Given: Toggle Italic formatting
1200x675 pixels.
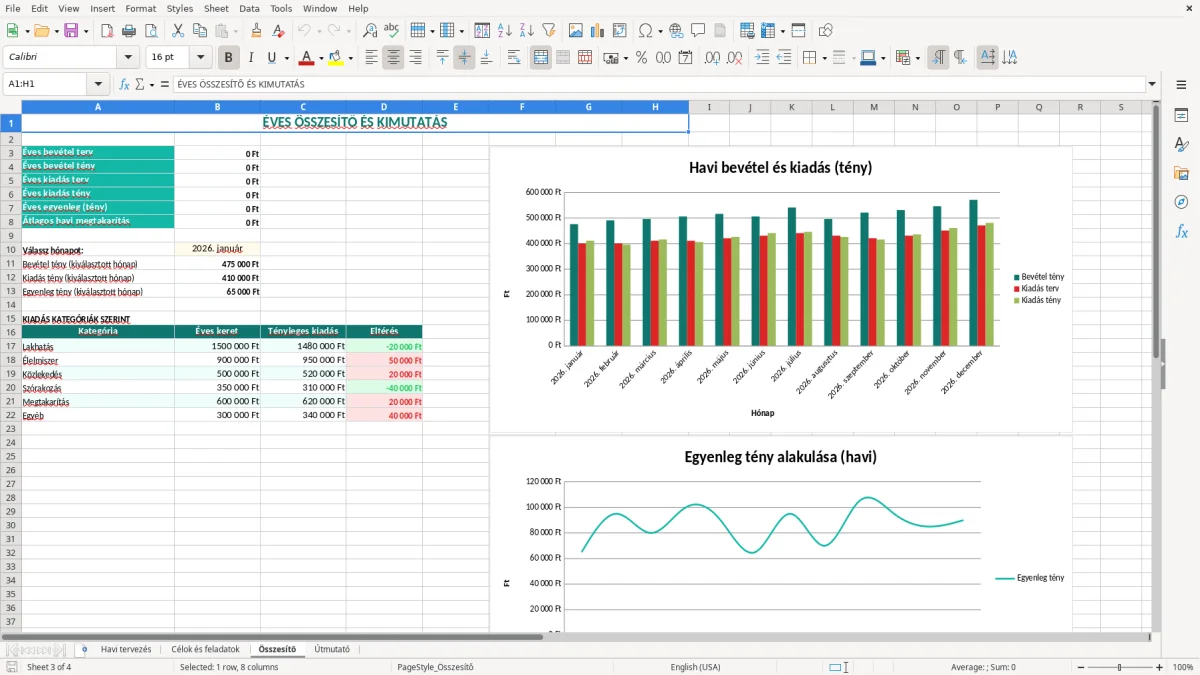Looking at the screenshot, I should click(250, 58).
